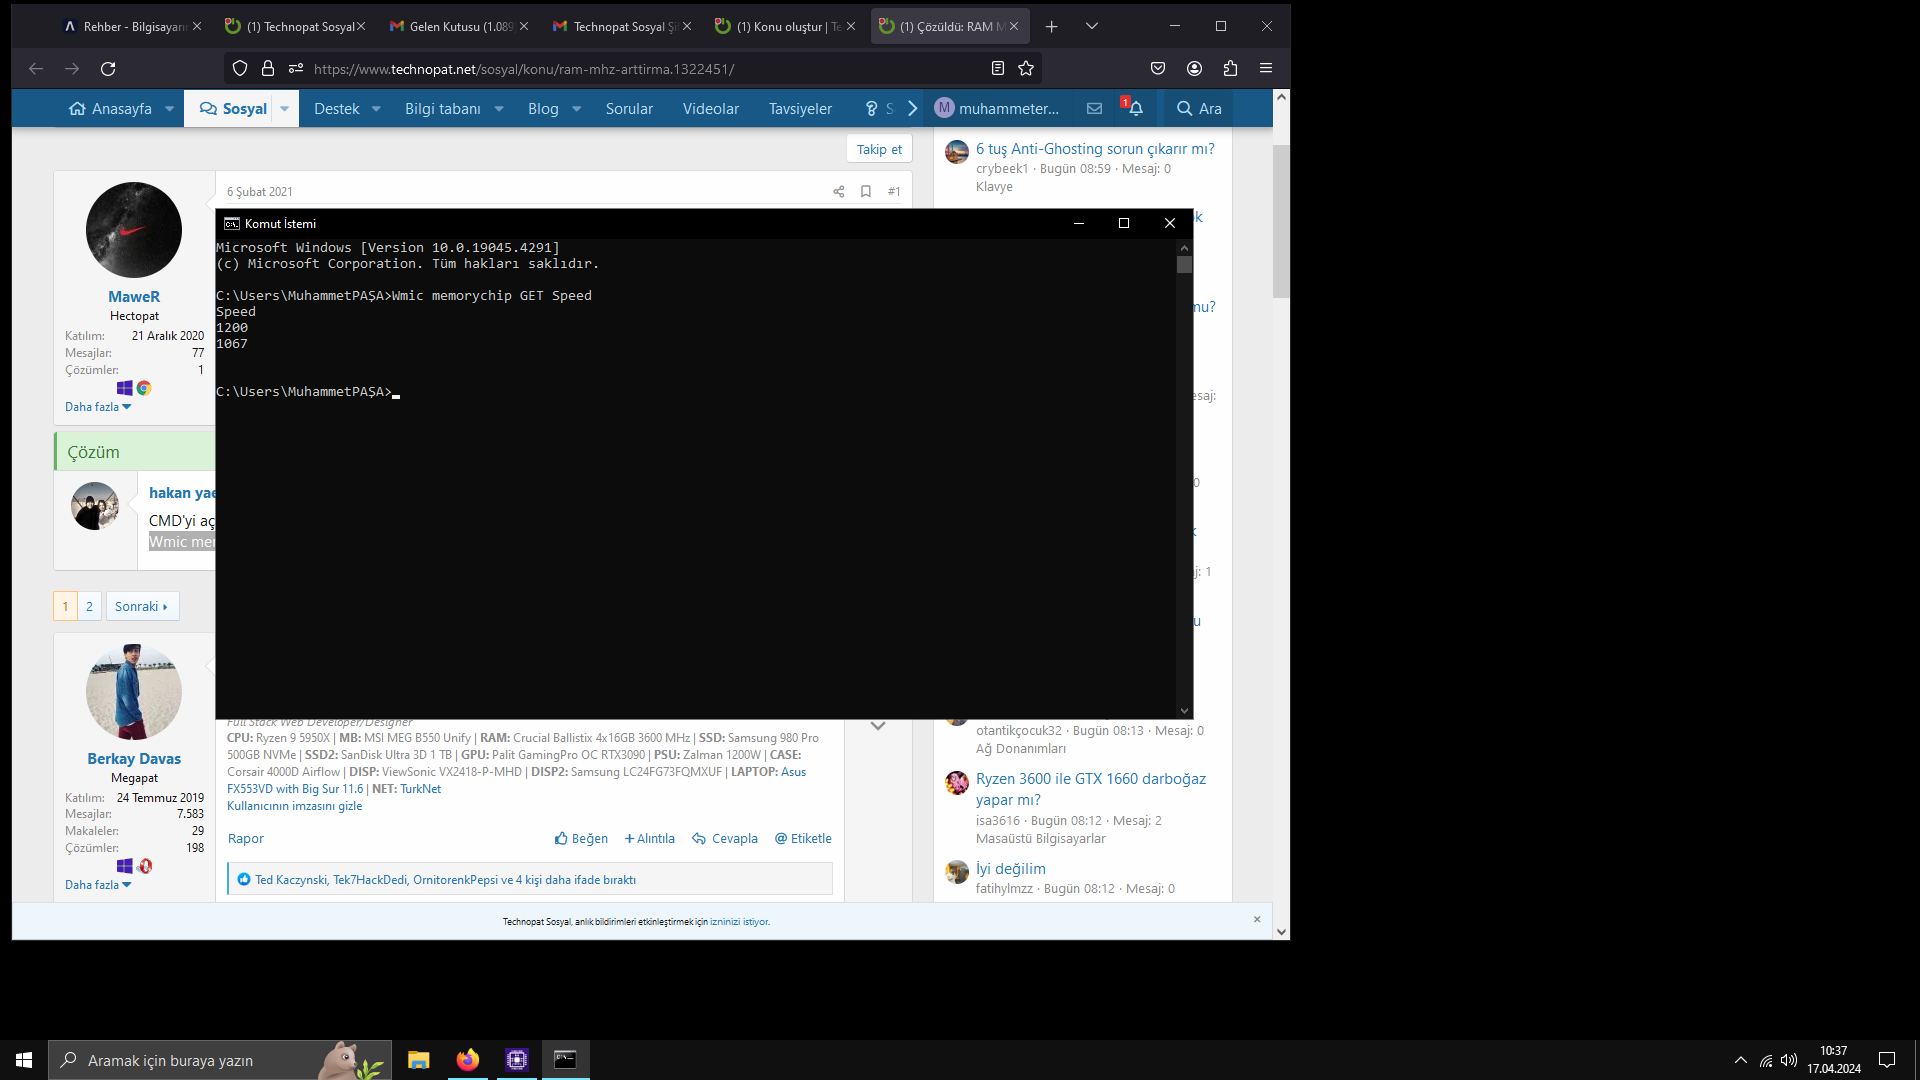This screenshot has height=1080, width=1920.
Task: Toggle the Takip et follow button
Action: point(879,150)
